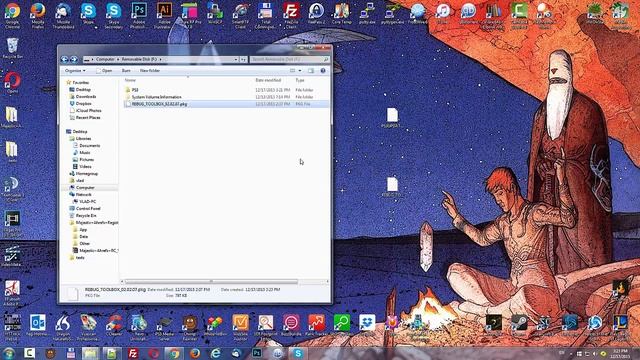
Task: Open Camtasia green C desktop shortcut
Action: [519, 15]
